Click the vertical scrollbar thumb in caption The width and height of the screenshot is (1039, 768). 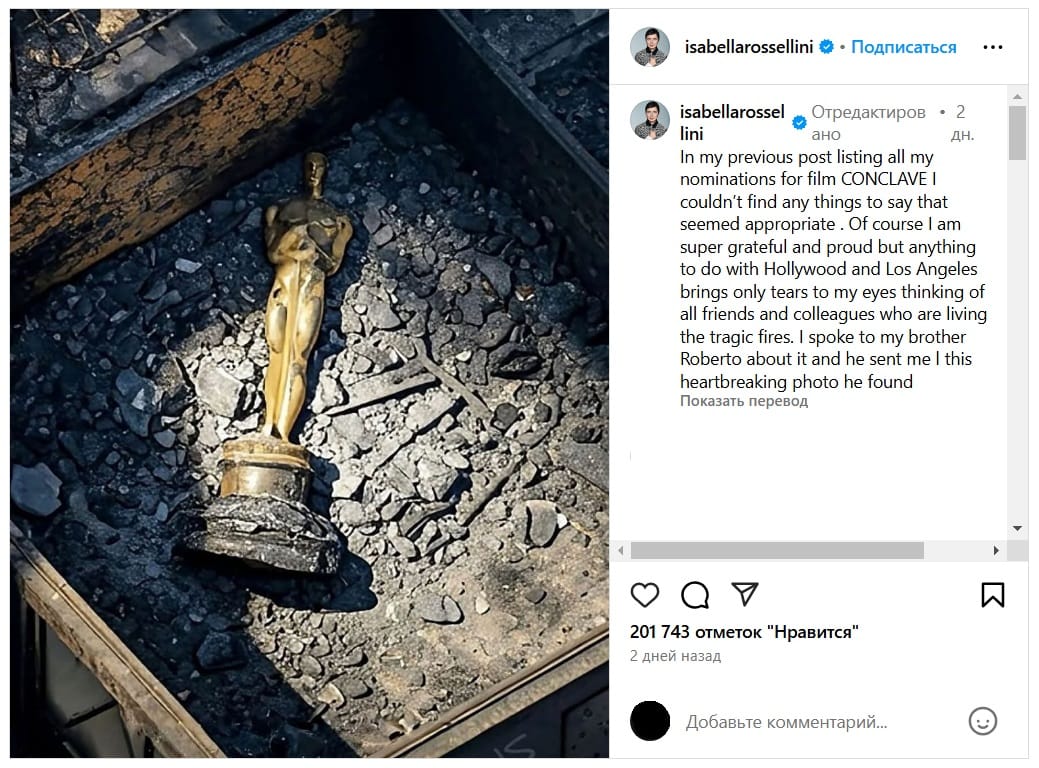pos(1018,133)
